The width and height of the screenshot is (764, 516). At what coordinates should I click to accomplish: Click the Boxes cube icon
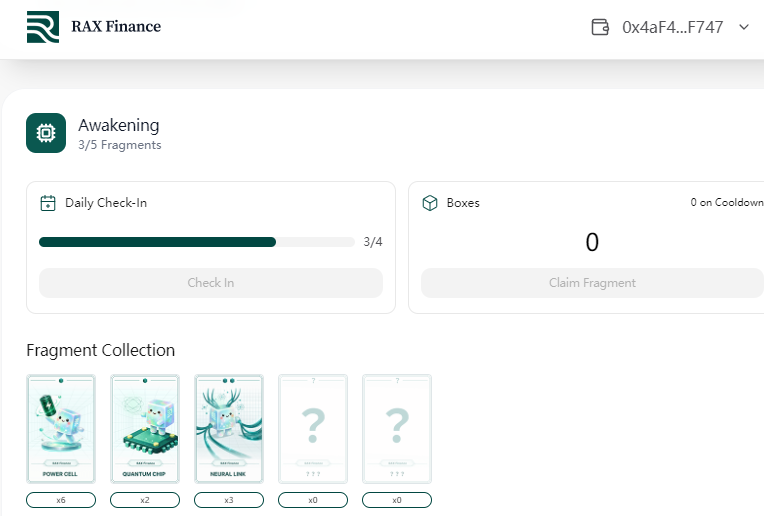pyautogui.click(x=430, y=203)
